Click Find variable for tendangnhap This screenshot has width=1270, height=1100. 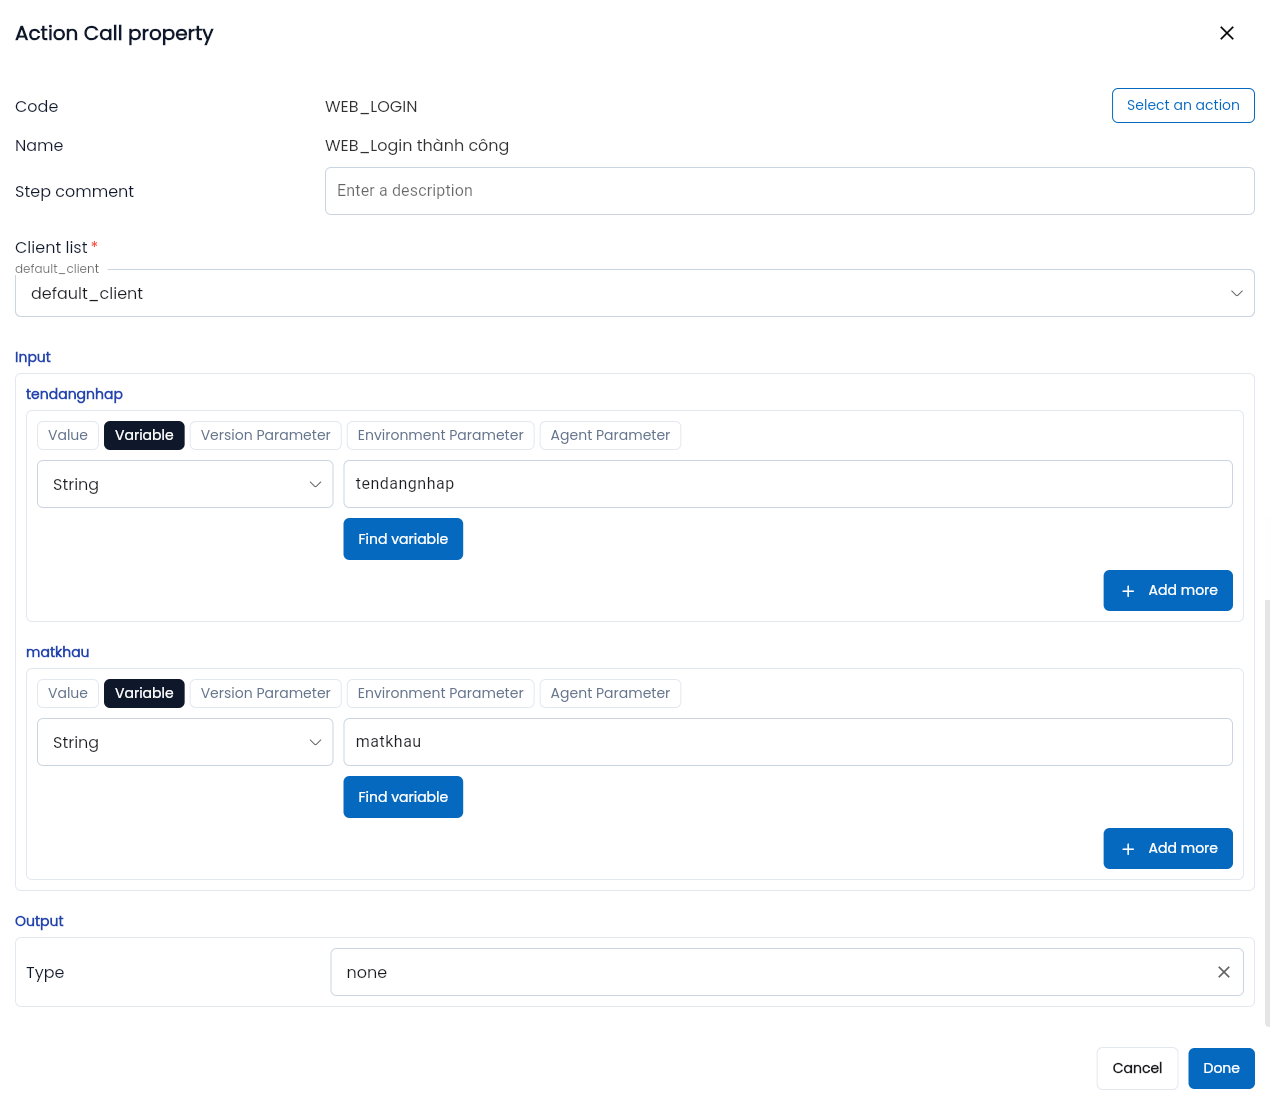(x=403, y=539)
